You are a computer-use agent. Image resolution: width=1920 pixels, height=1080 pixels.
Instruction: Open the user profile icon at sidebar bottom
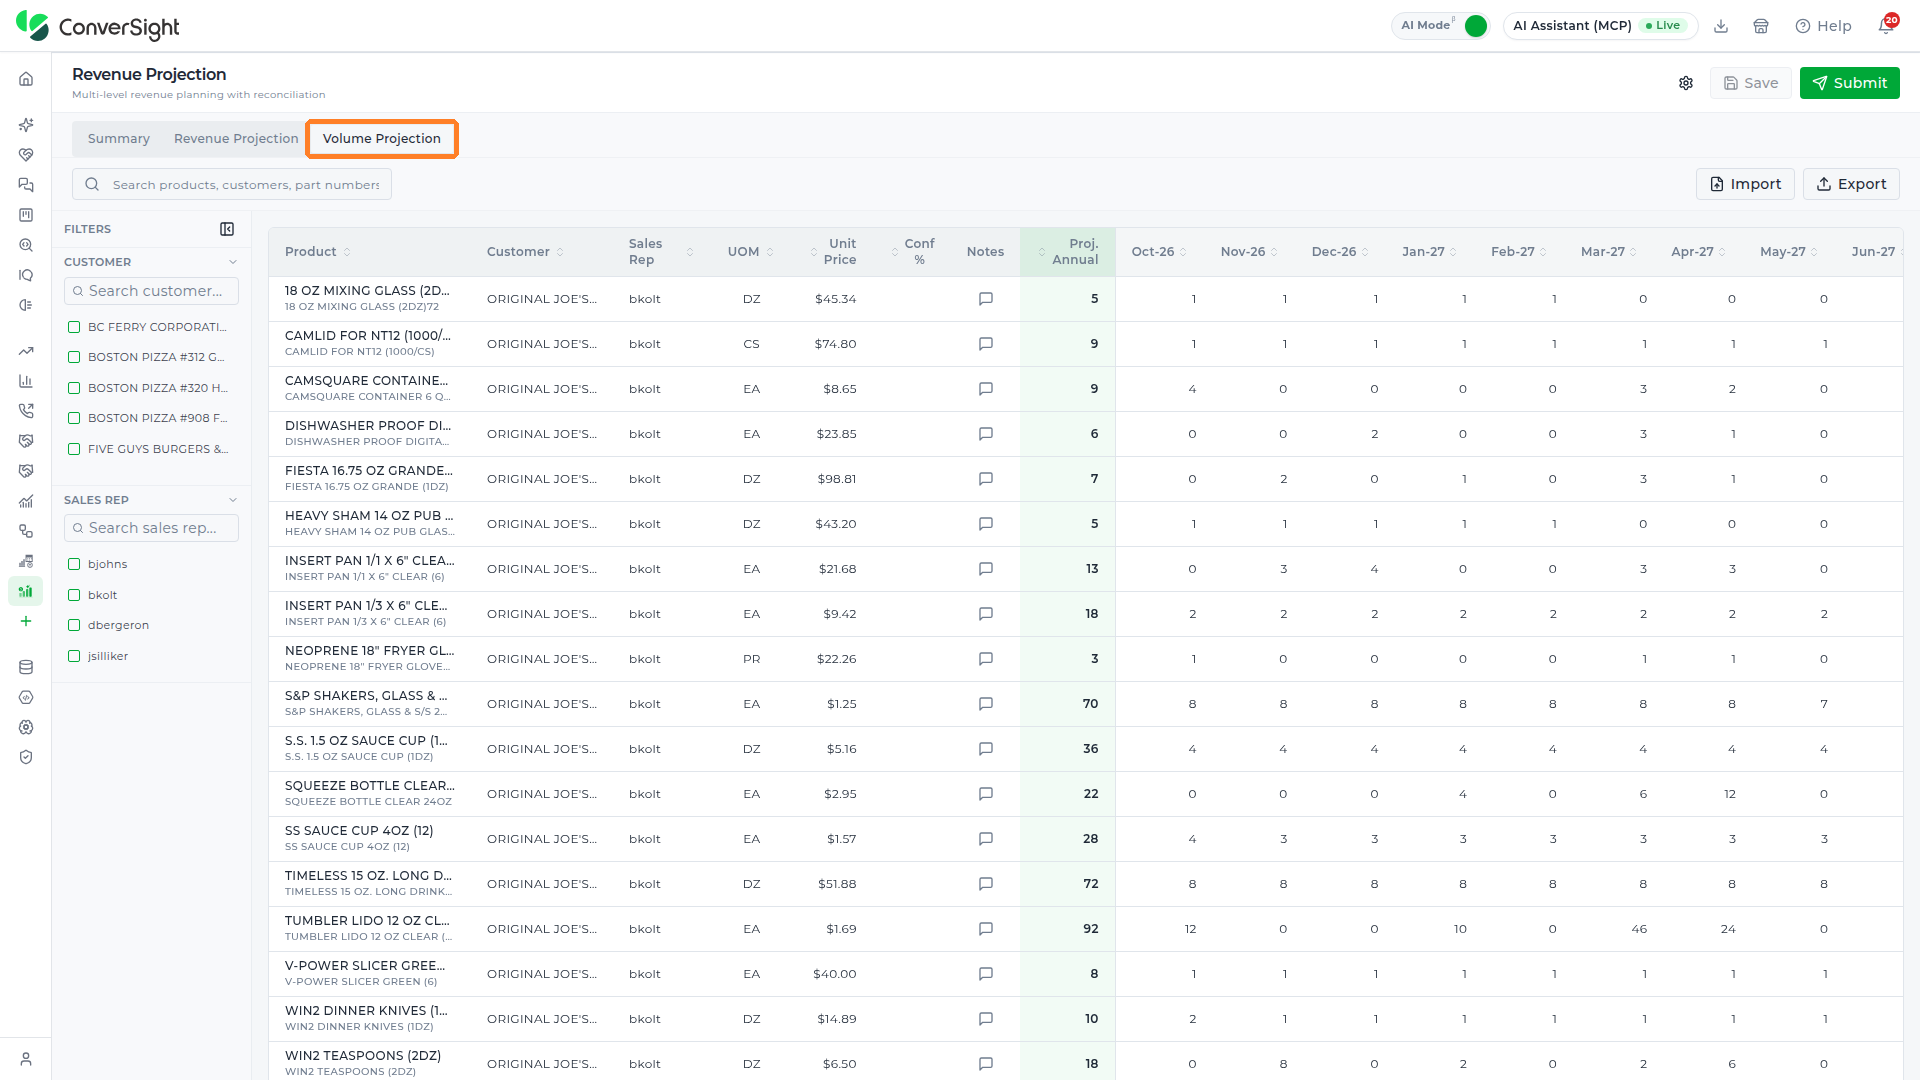tap(26, 1059)
